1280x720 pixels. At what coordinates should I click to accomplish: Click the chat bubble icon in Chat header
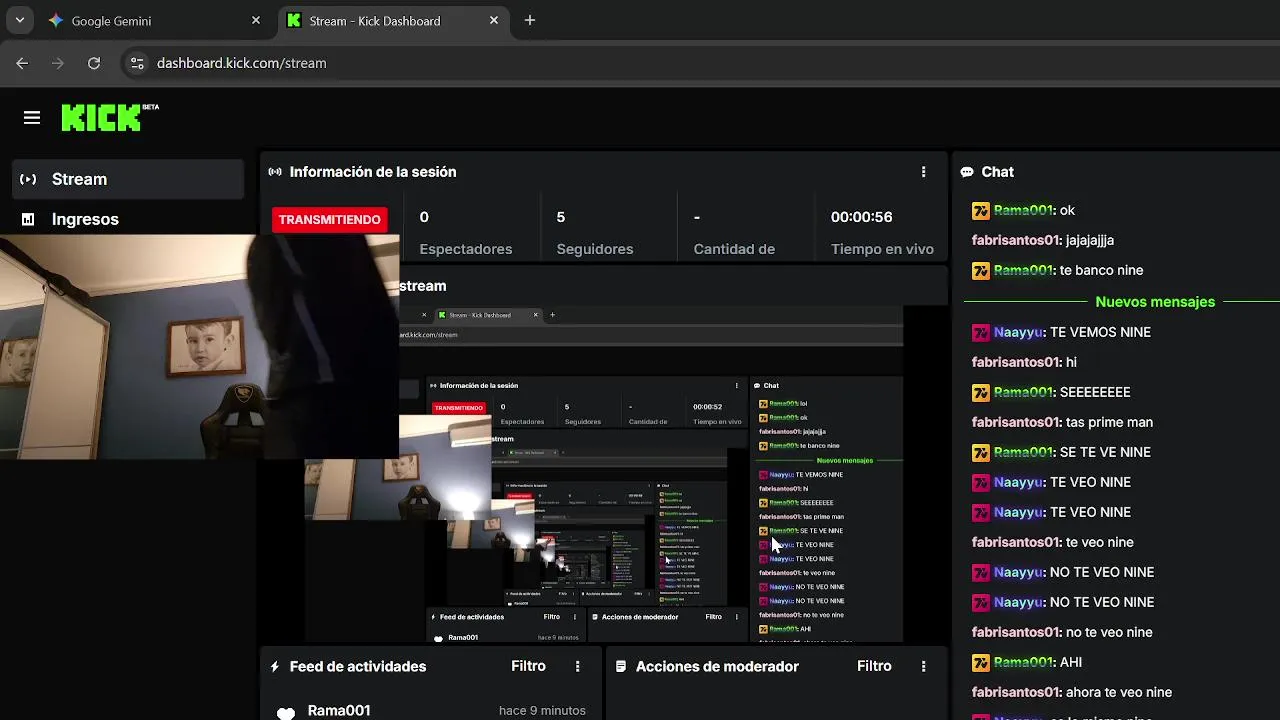tap(967, 172)
